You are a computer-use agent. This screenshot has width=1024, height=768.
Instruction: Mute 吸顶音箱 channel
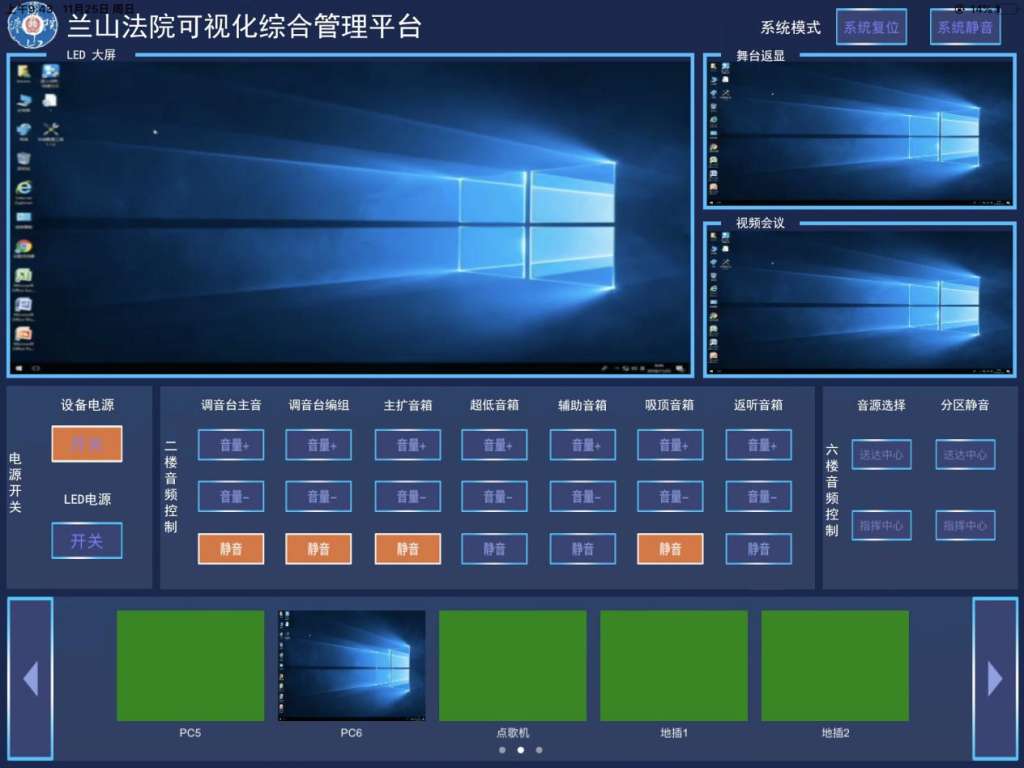[x=670, y=549]
